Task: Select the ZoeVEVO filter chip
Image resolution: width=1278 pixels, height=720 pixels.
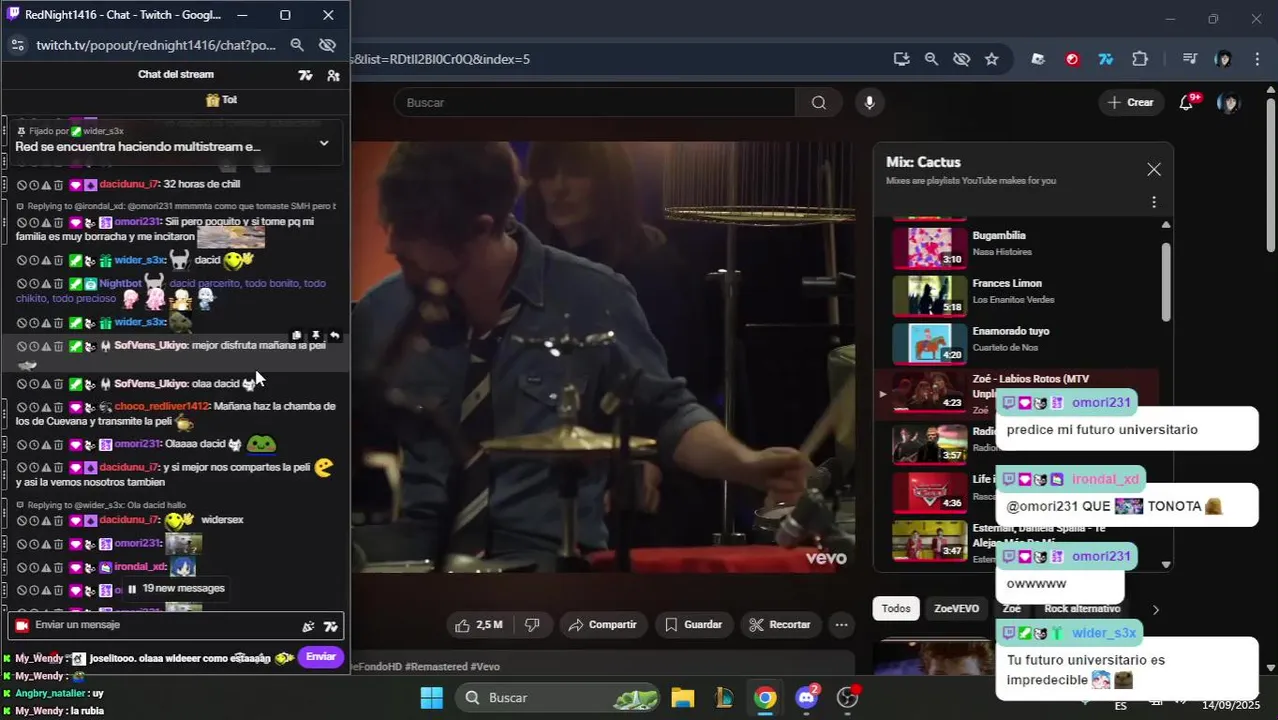Action: click(x=957, y=609)
